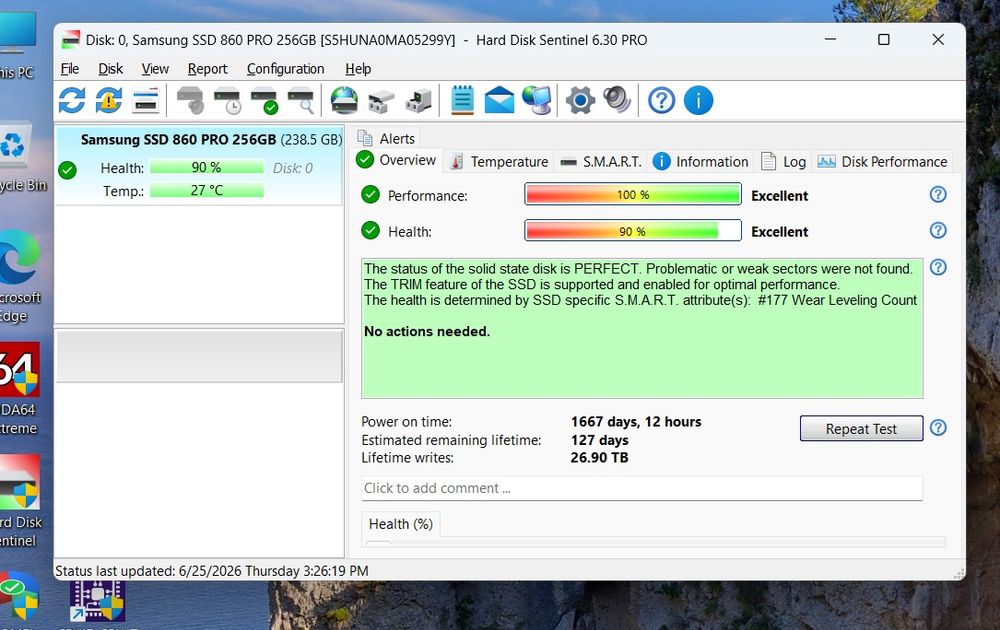
Task: Click the globe over disk toolbar icon
Action: pyautogui.click(x=344, y=100)
